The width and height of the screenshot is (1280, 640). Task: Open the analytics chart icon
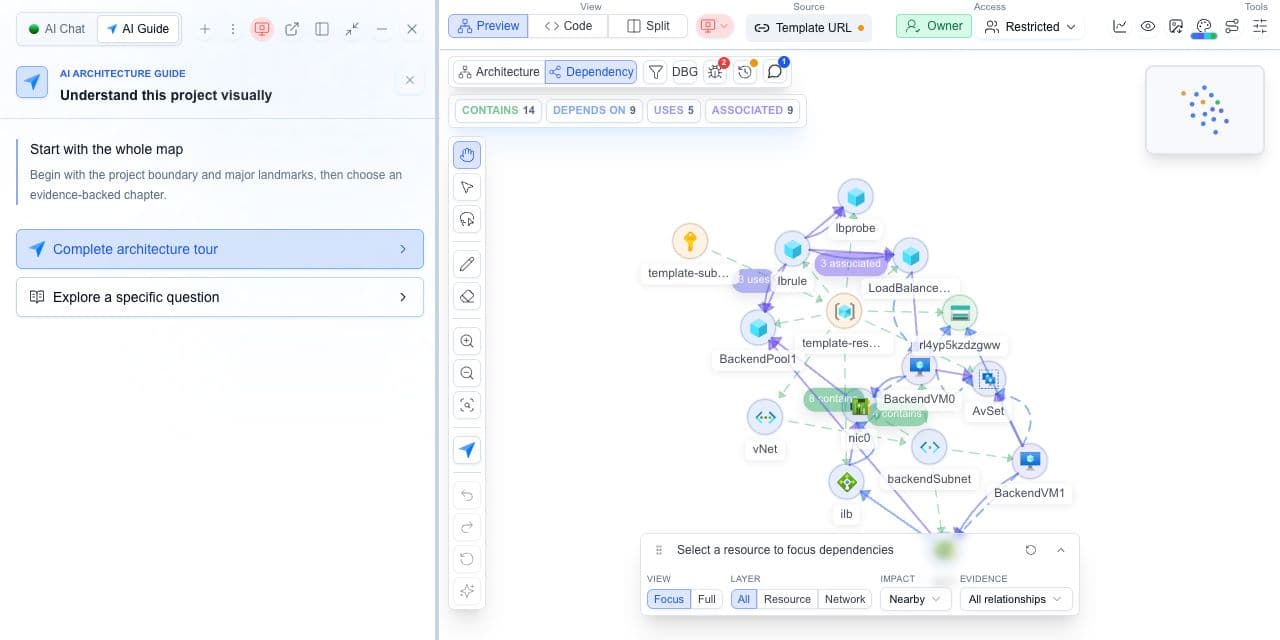pos(1120,27)
